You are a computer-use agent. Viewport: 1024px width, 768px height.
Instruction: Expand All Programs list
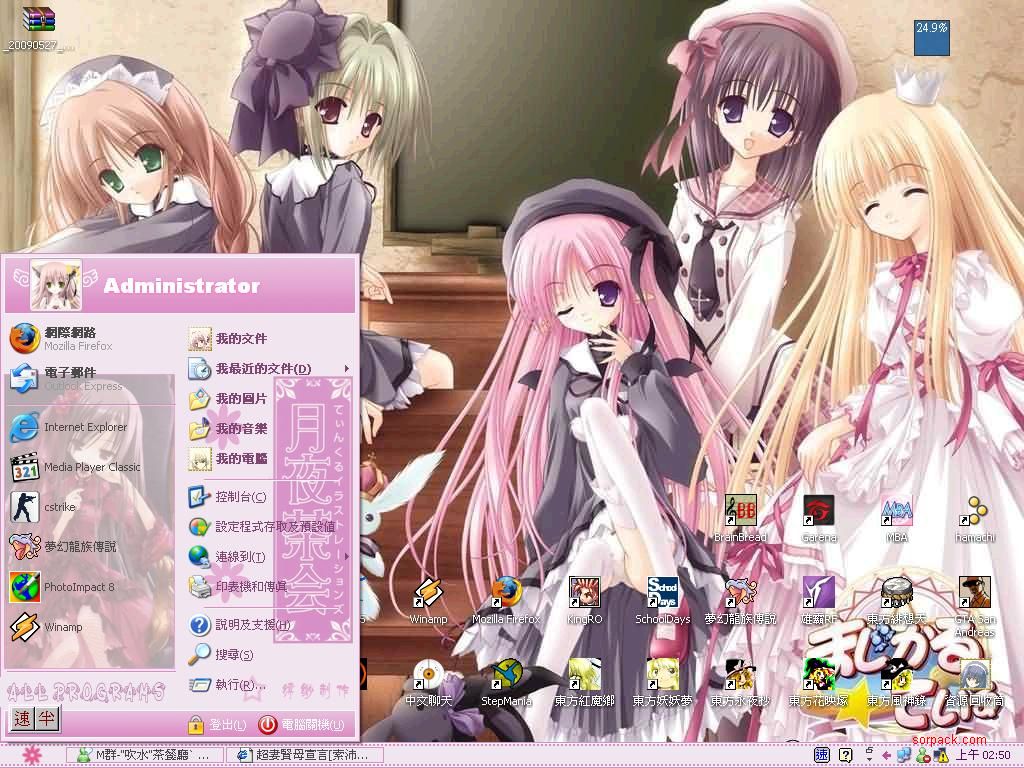[x=86, y=691]
